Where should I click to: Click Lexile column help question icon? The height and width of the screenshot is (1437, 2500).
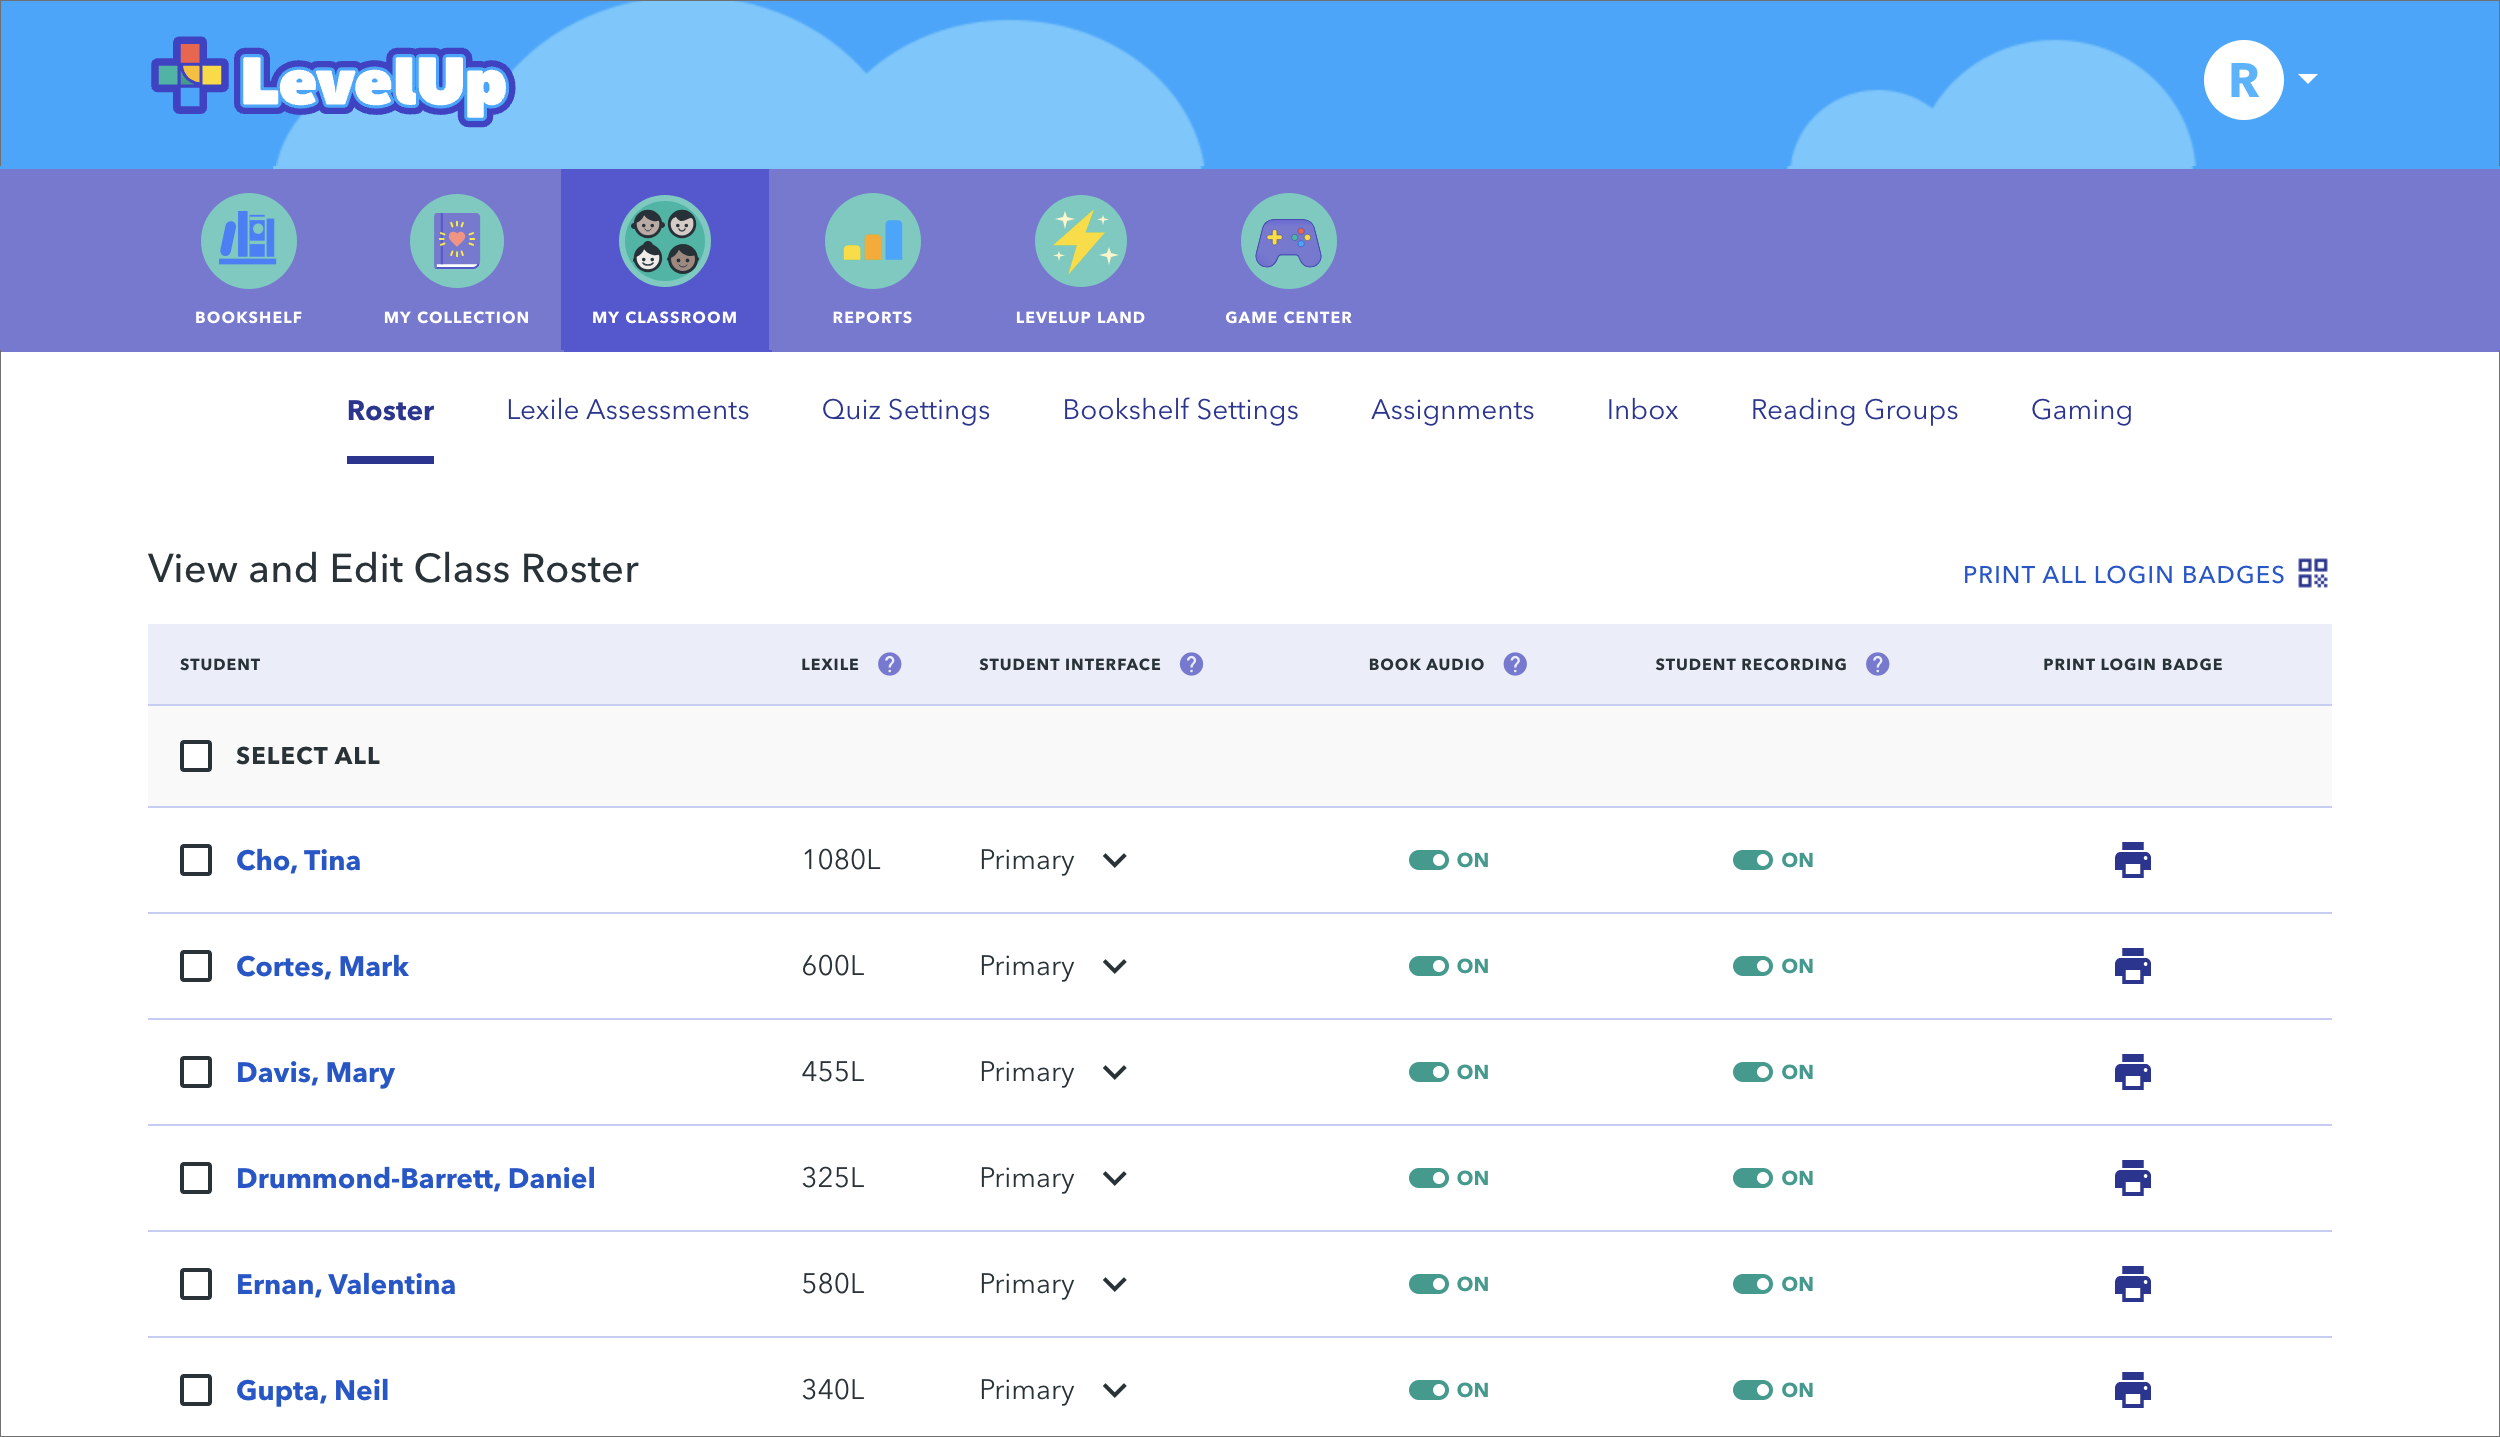pyautogui.click(x=889, y=664)
